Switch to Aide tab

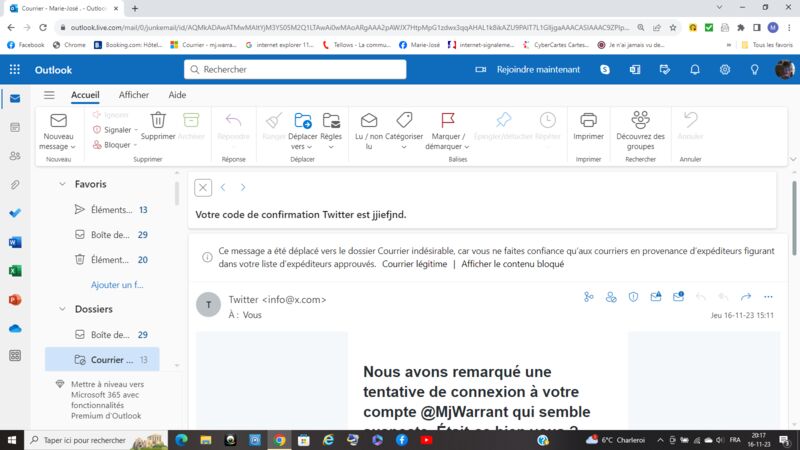(177, 95)
